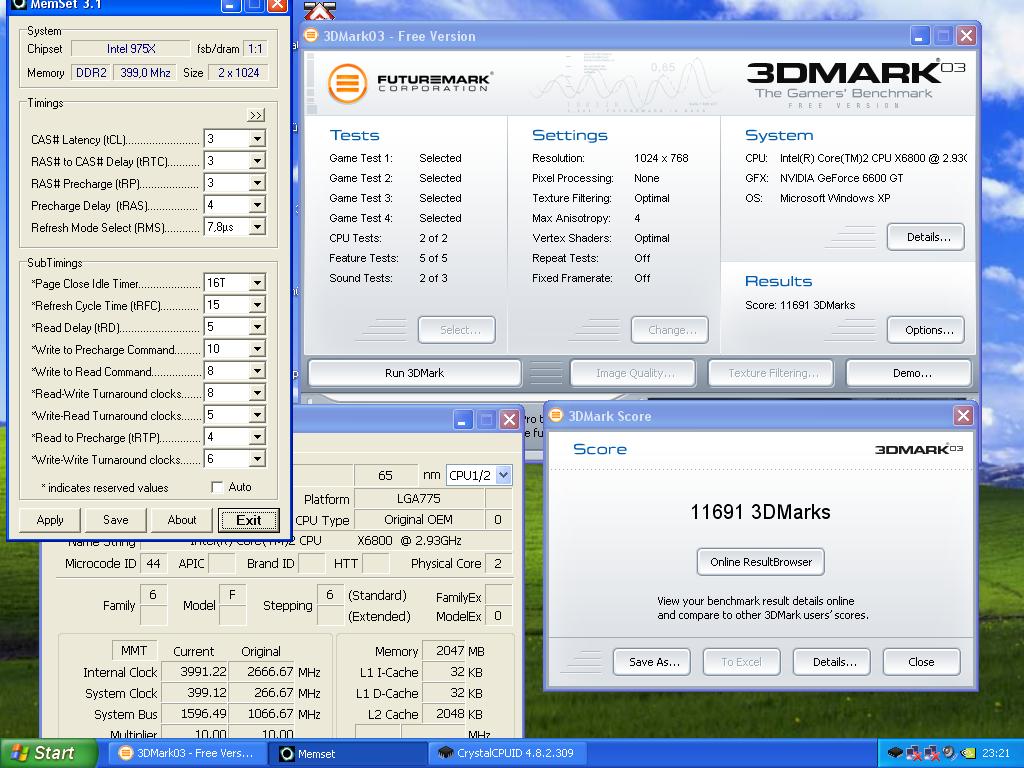The image size is (1024, 768).
Task: Click the Demo button in 3DMark03
Action: point(909,373)
